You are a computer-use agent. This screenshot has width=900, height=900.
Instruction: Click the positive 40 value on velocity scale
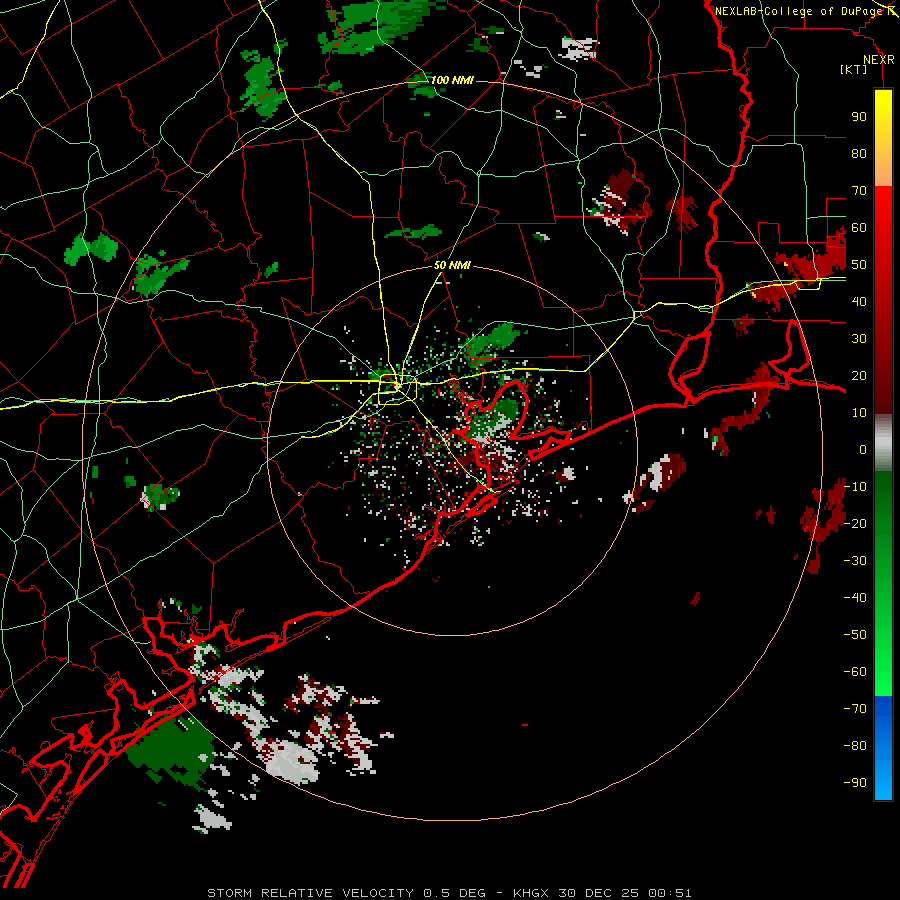tap(859, 301)
